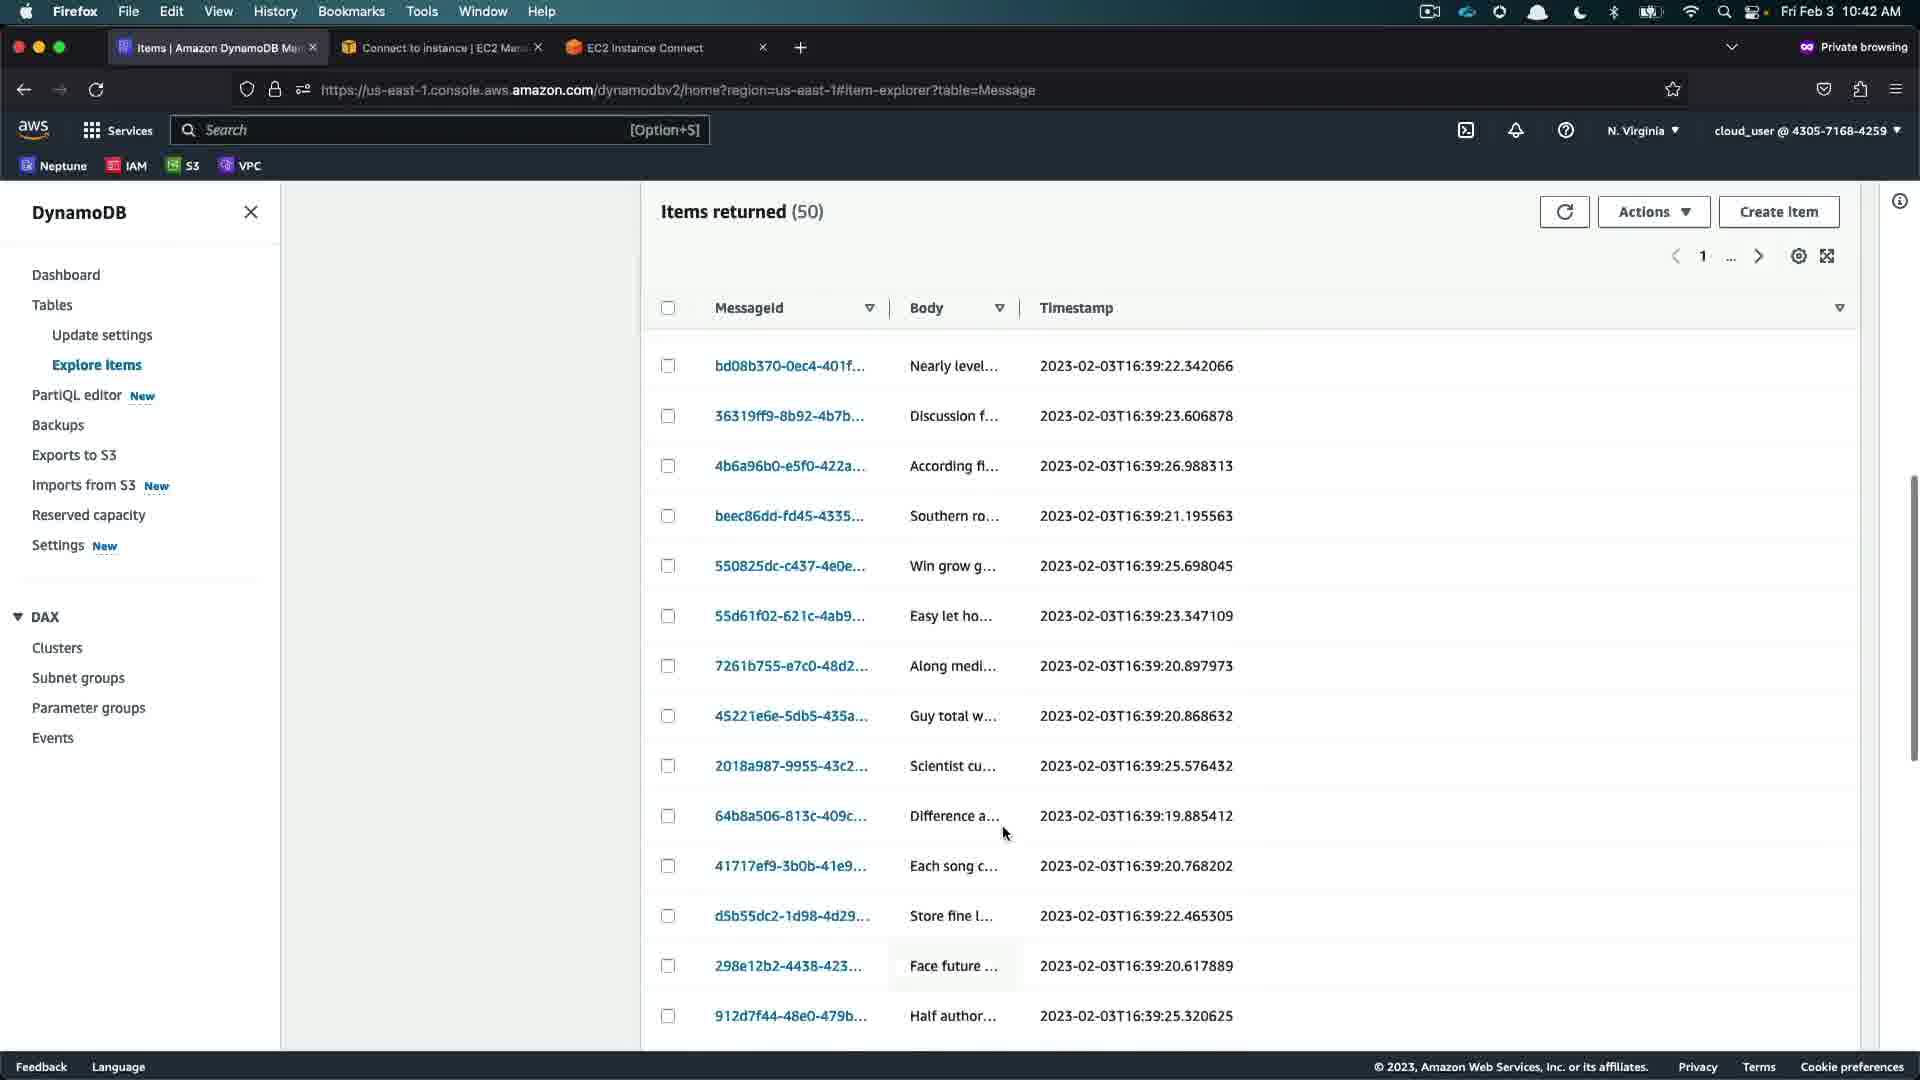This screenshot has height=1080, width=1920.
Task: Close the DynamoDB side navigation
Action: pyautogui.click(x=251, y=212)
